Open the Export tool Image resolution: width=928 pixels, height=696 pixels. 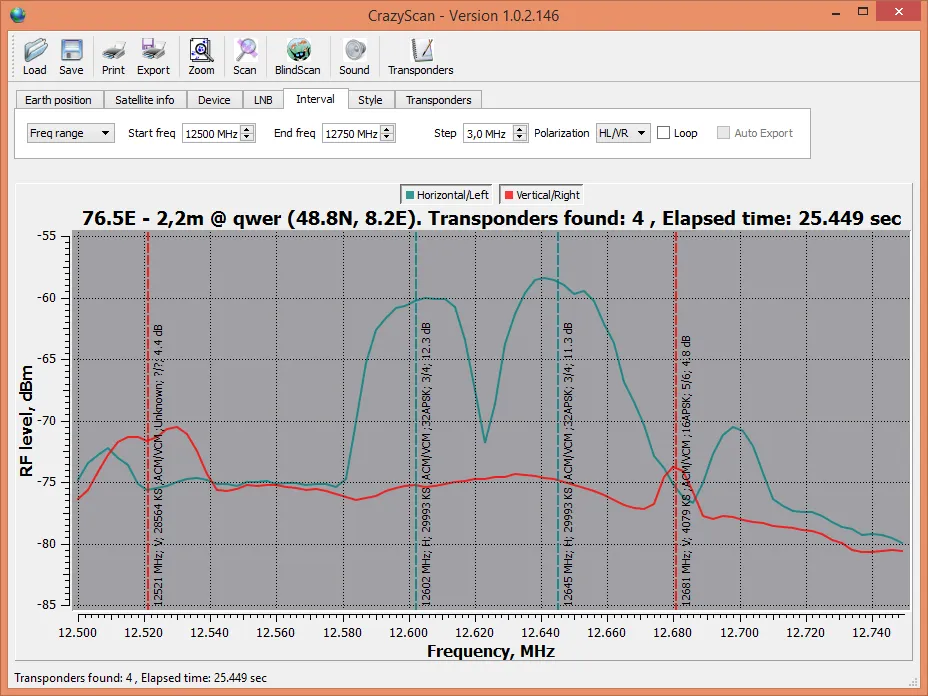coord(153,57)
